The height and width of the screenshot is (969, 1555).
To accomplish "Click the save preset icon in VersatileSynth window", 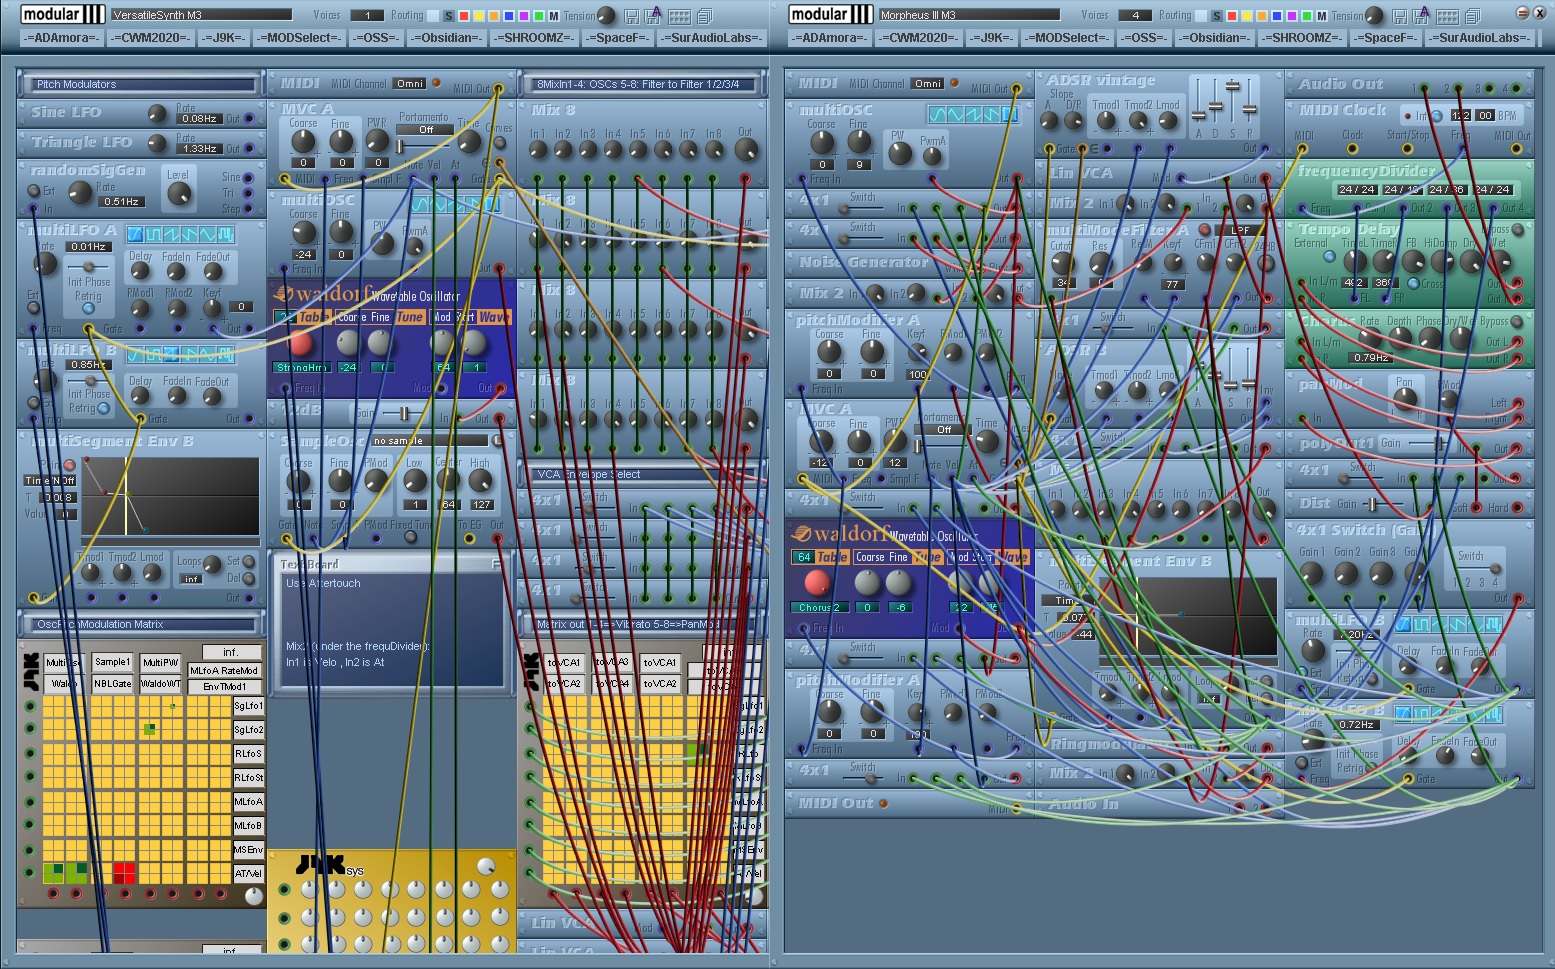I will click(632, 16).
